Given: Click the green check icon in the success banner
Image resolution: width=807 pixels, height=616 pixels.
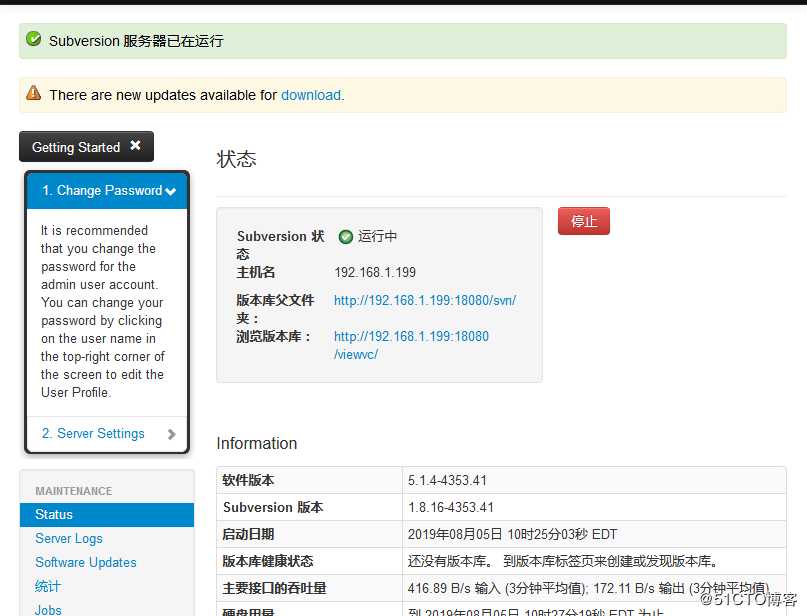Looking at the screenshot, I should pos(34,39).
